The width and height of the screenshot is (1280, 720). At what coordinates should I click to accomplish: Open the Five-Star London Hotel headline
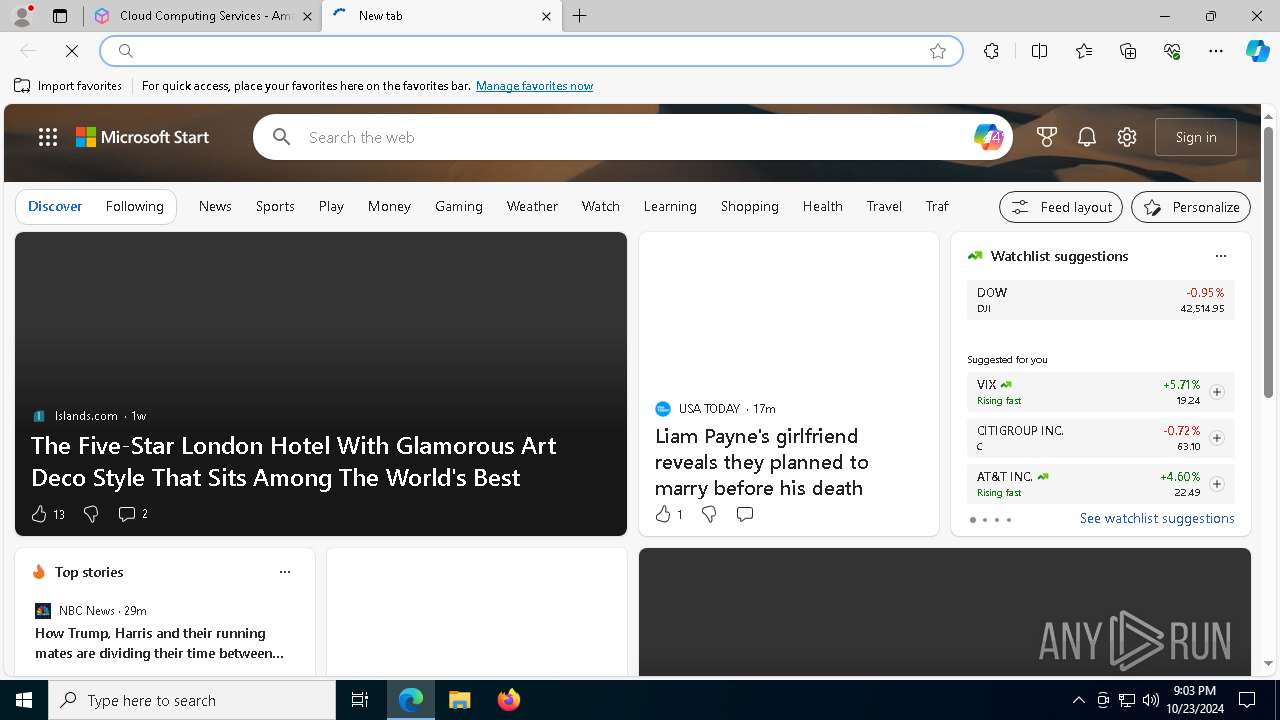click(294, 461)
